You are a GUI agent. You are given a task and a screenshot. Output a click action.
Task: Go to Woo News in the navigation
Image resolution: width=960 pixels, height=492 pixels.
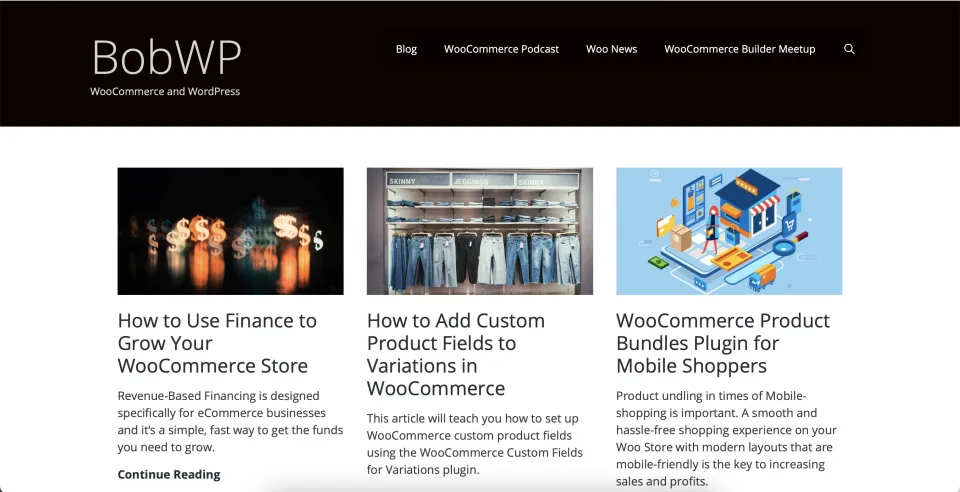[611, 49]
